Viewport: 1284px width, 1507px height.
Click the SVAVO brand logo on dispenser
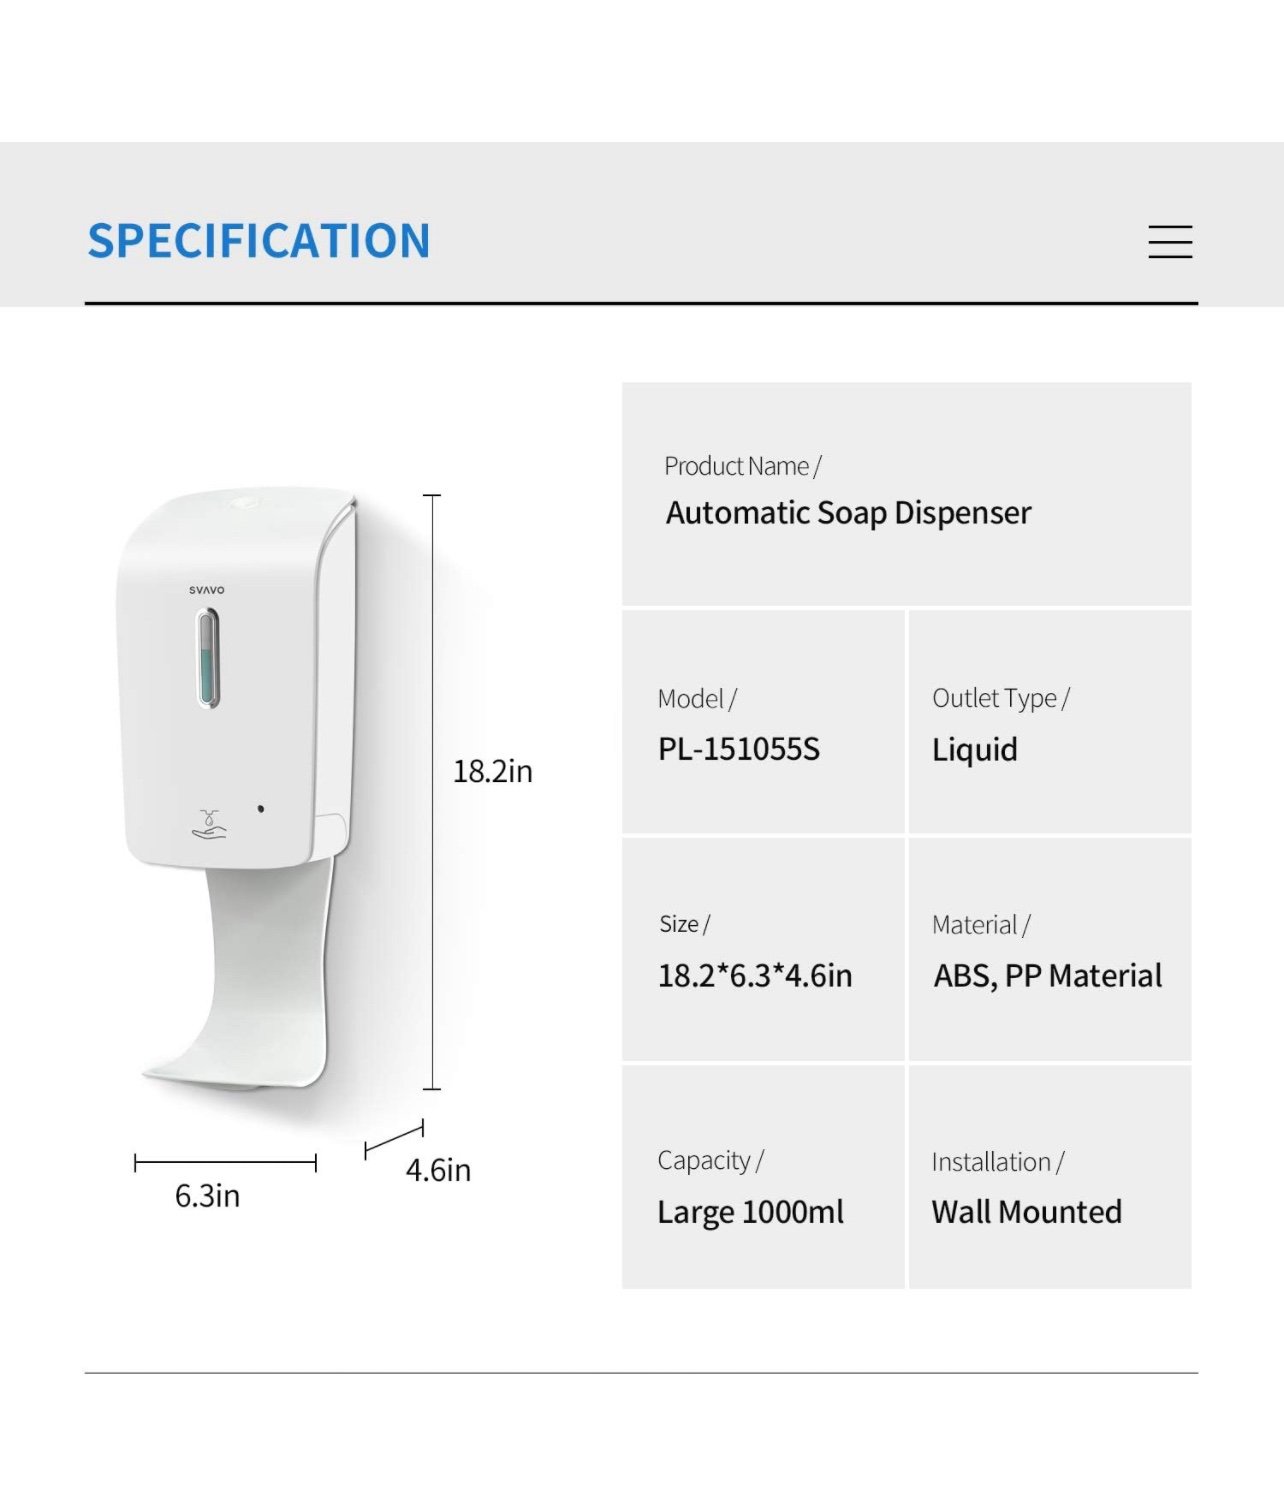[x=207, y=590]
